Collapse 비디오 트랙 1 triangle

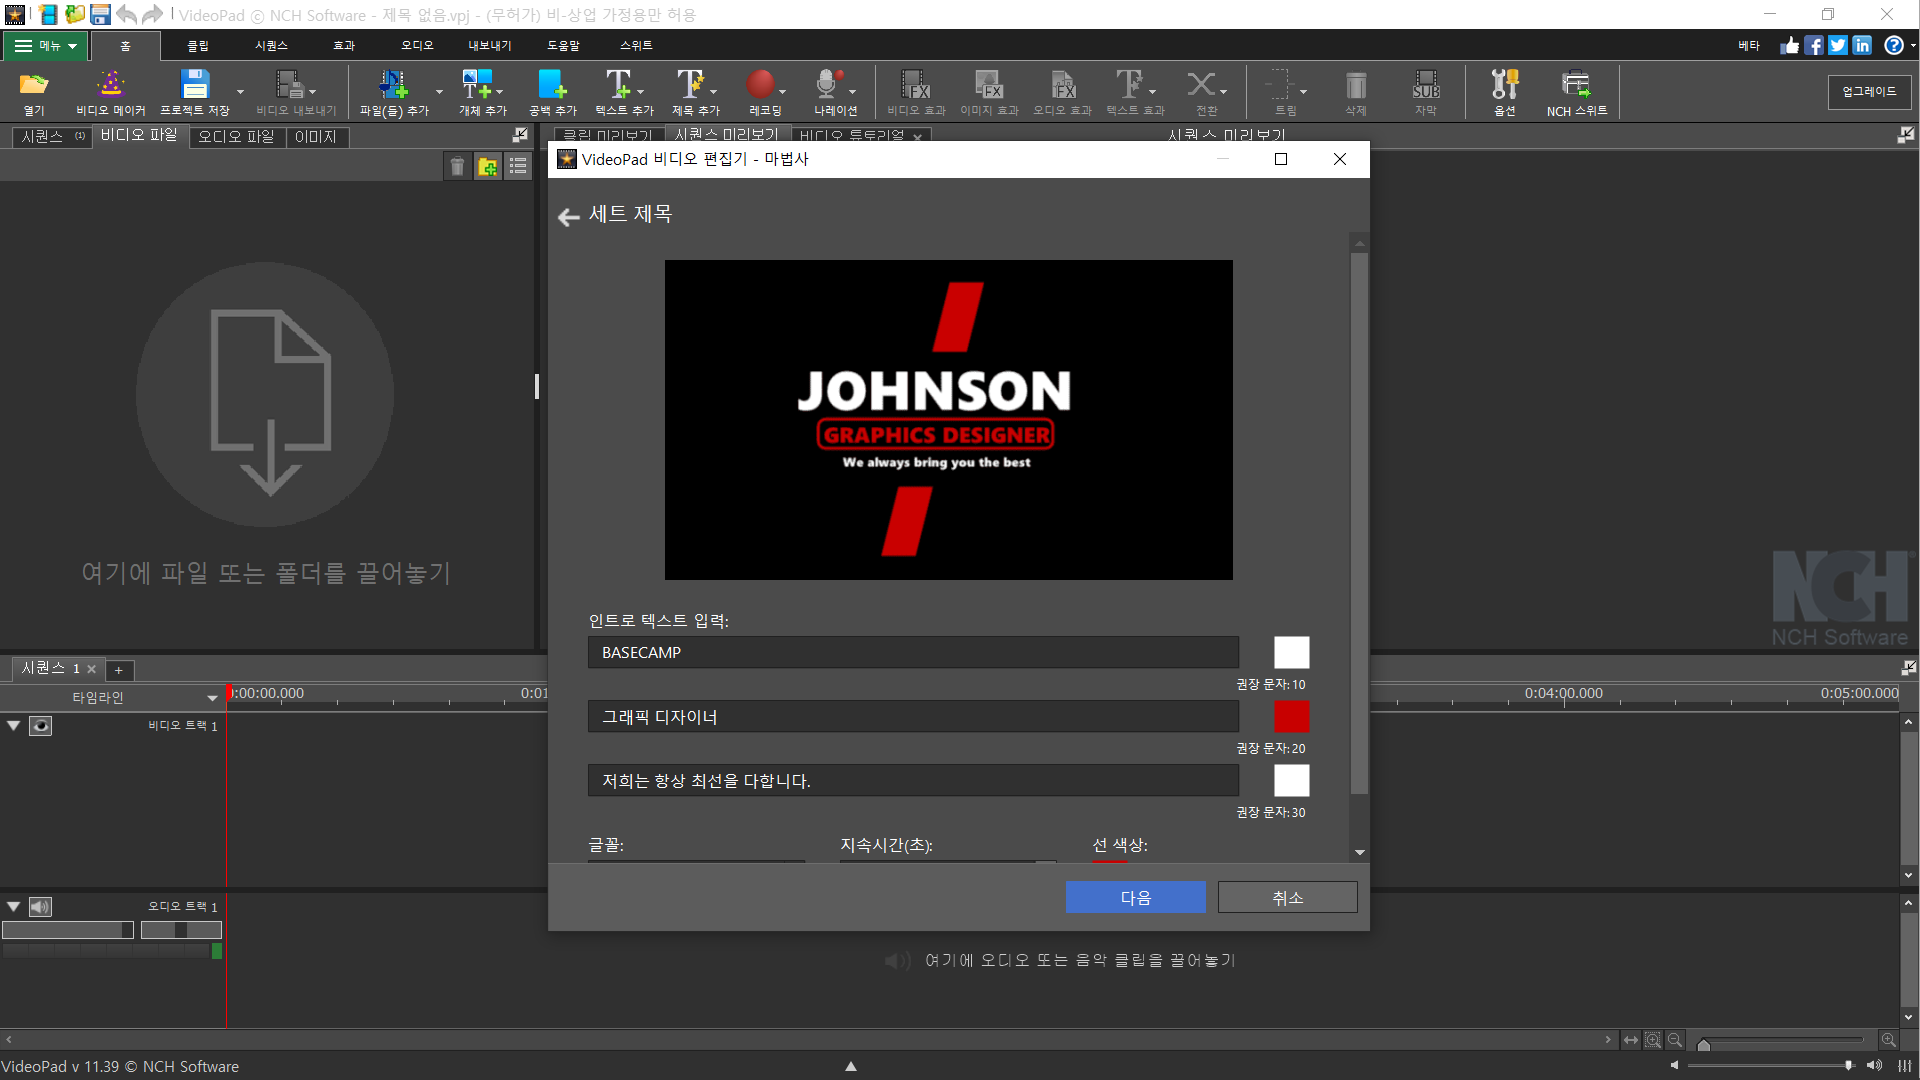[x=14, y=726]
